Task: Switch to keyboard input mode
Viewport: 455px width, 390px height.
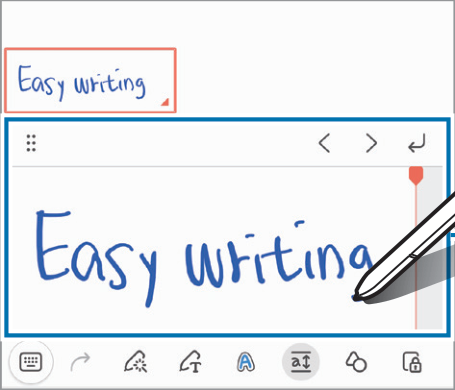Action: [31, 362]
